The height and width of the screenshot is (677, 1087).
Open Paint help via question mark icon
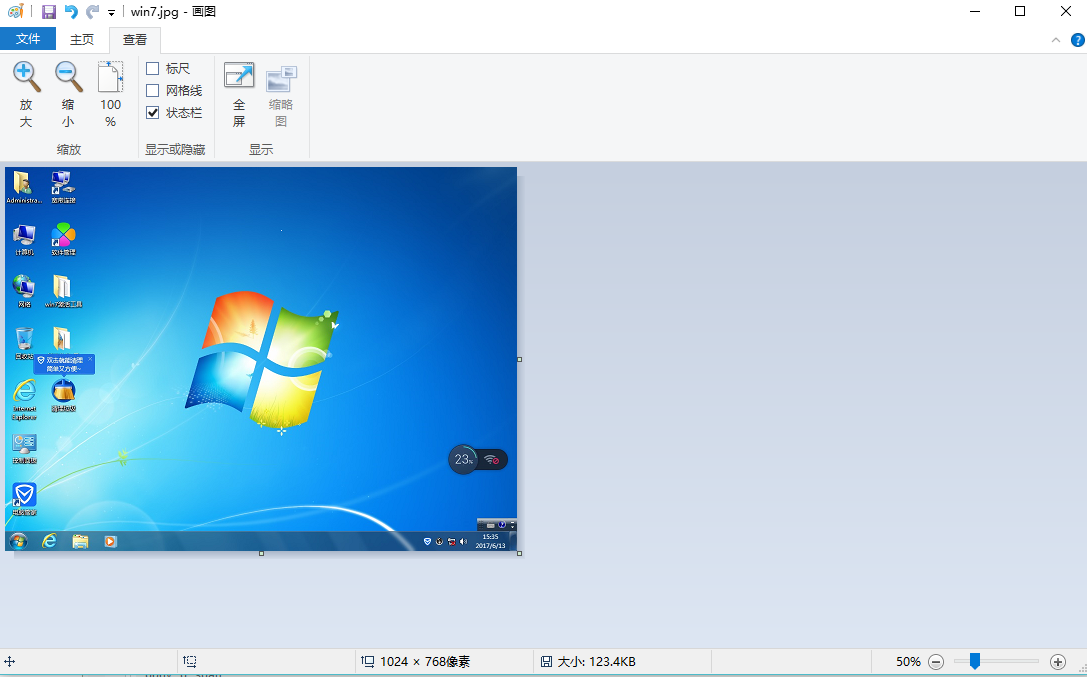[x=1077, y=40]
